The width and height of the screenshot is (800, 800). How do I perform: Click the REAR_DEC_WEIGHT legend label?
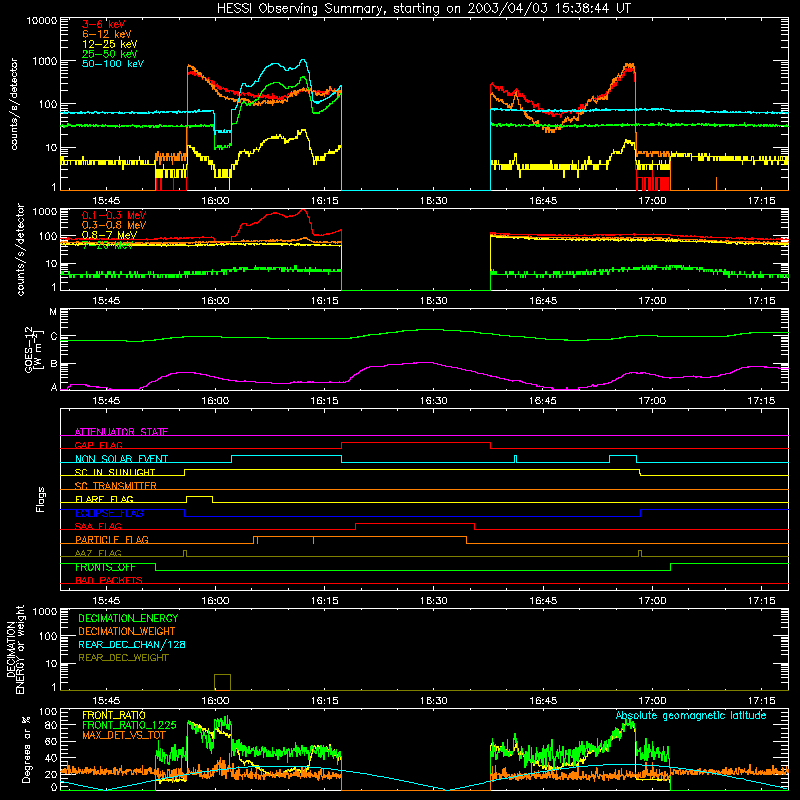(123, 658)
